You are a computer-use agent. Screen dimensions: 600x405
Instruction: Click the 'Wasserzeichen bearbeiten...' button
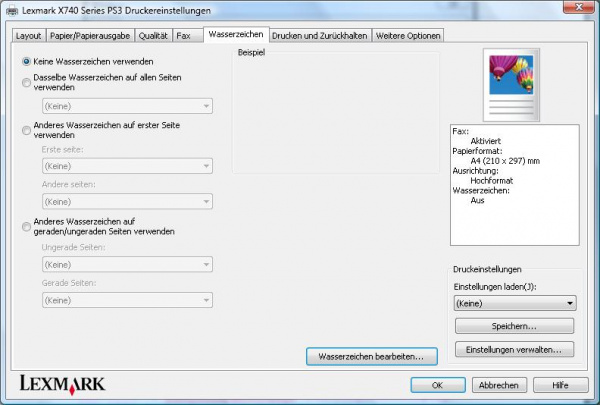371,356
